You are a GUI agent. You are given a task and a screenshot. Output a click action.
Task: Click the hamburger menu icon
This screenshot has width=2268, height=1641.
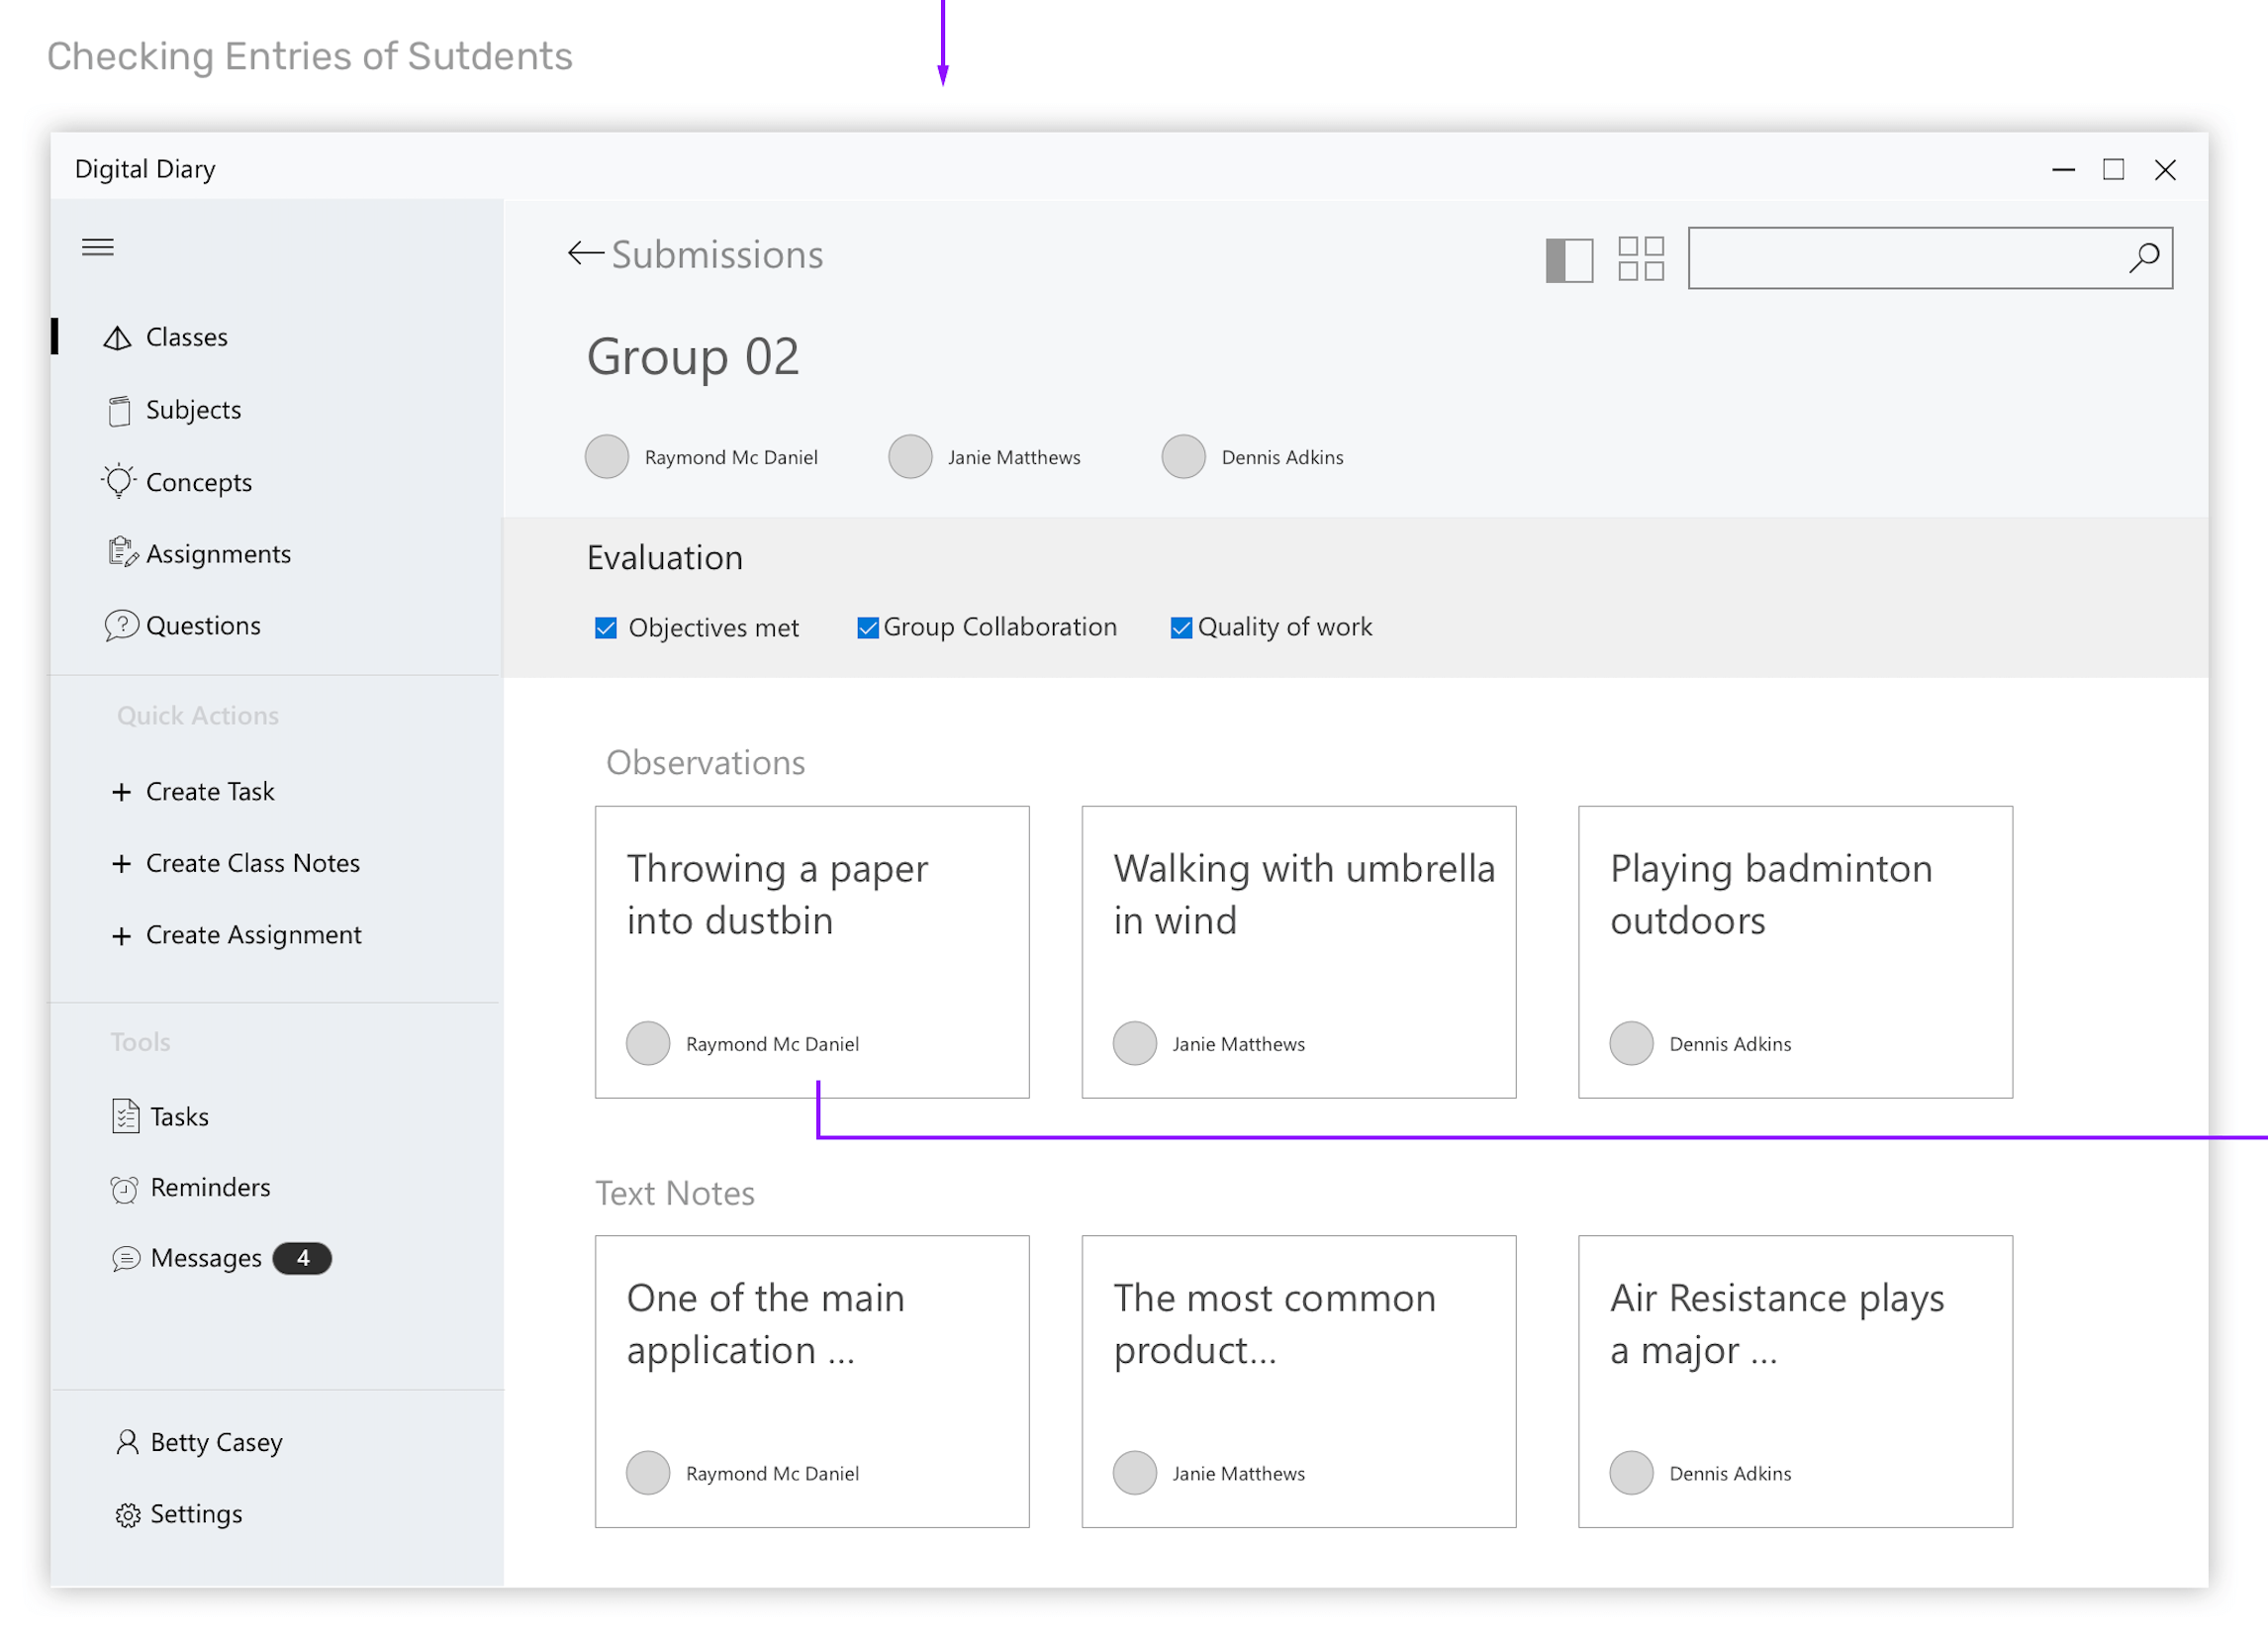[97, 247]
